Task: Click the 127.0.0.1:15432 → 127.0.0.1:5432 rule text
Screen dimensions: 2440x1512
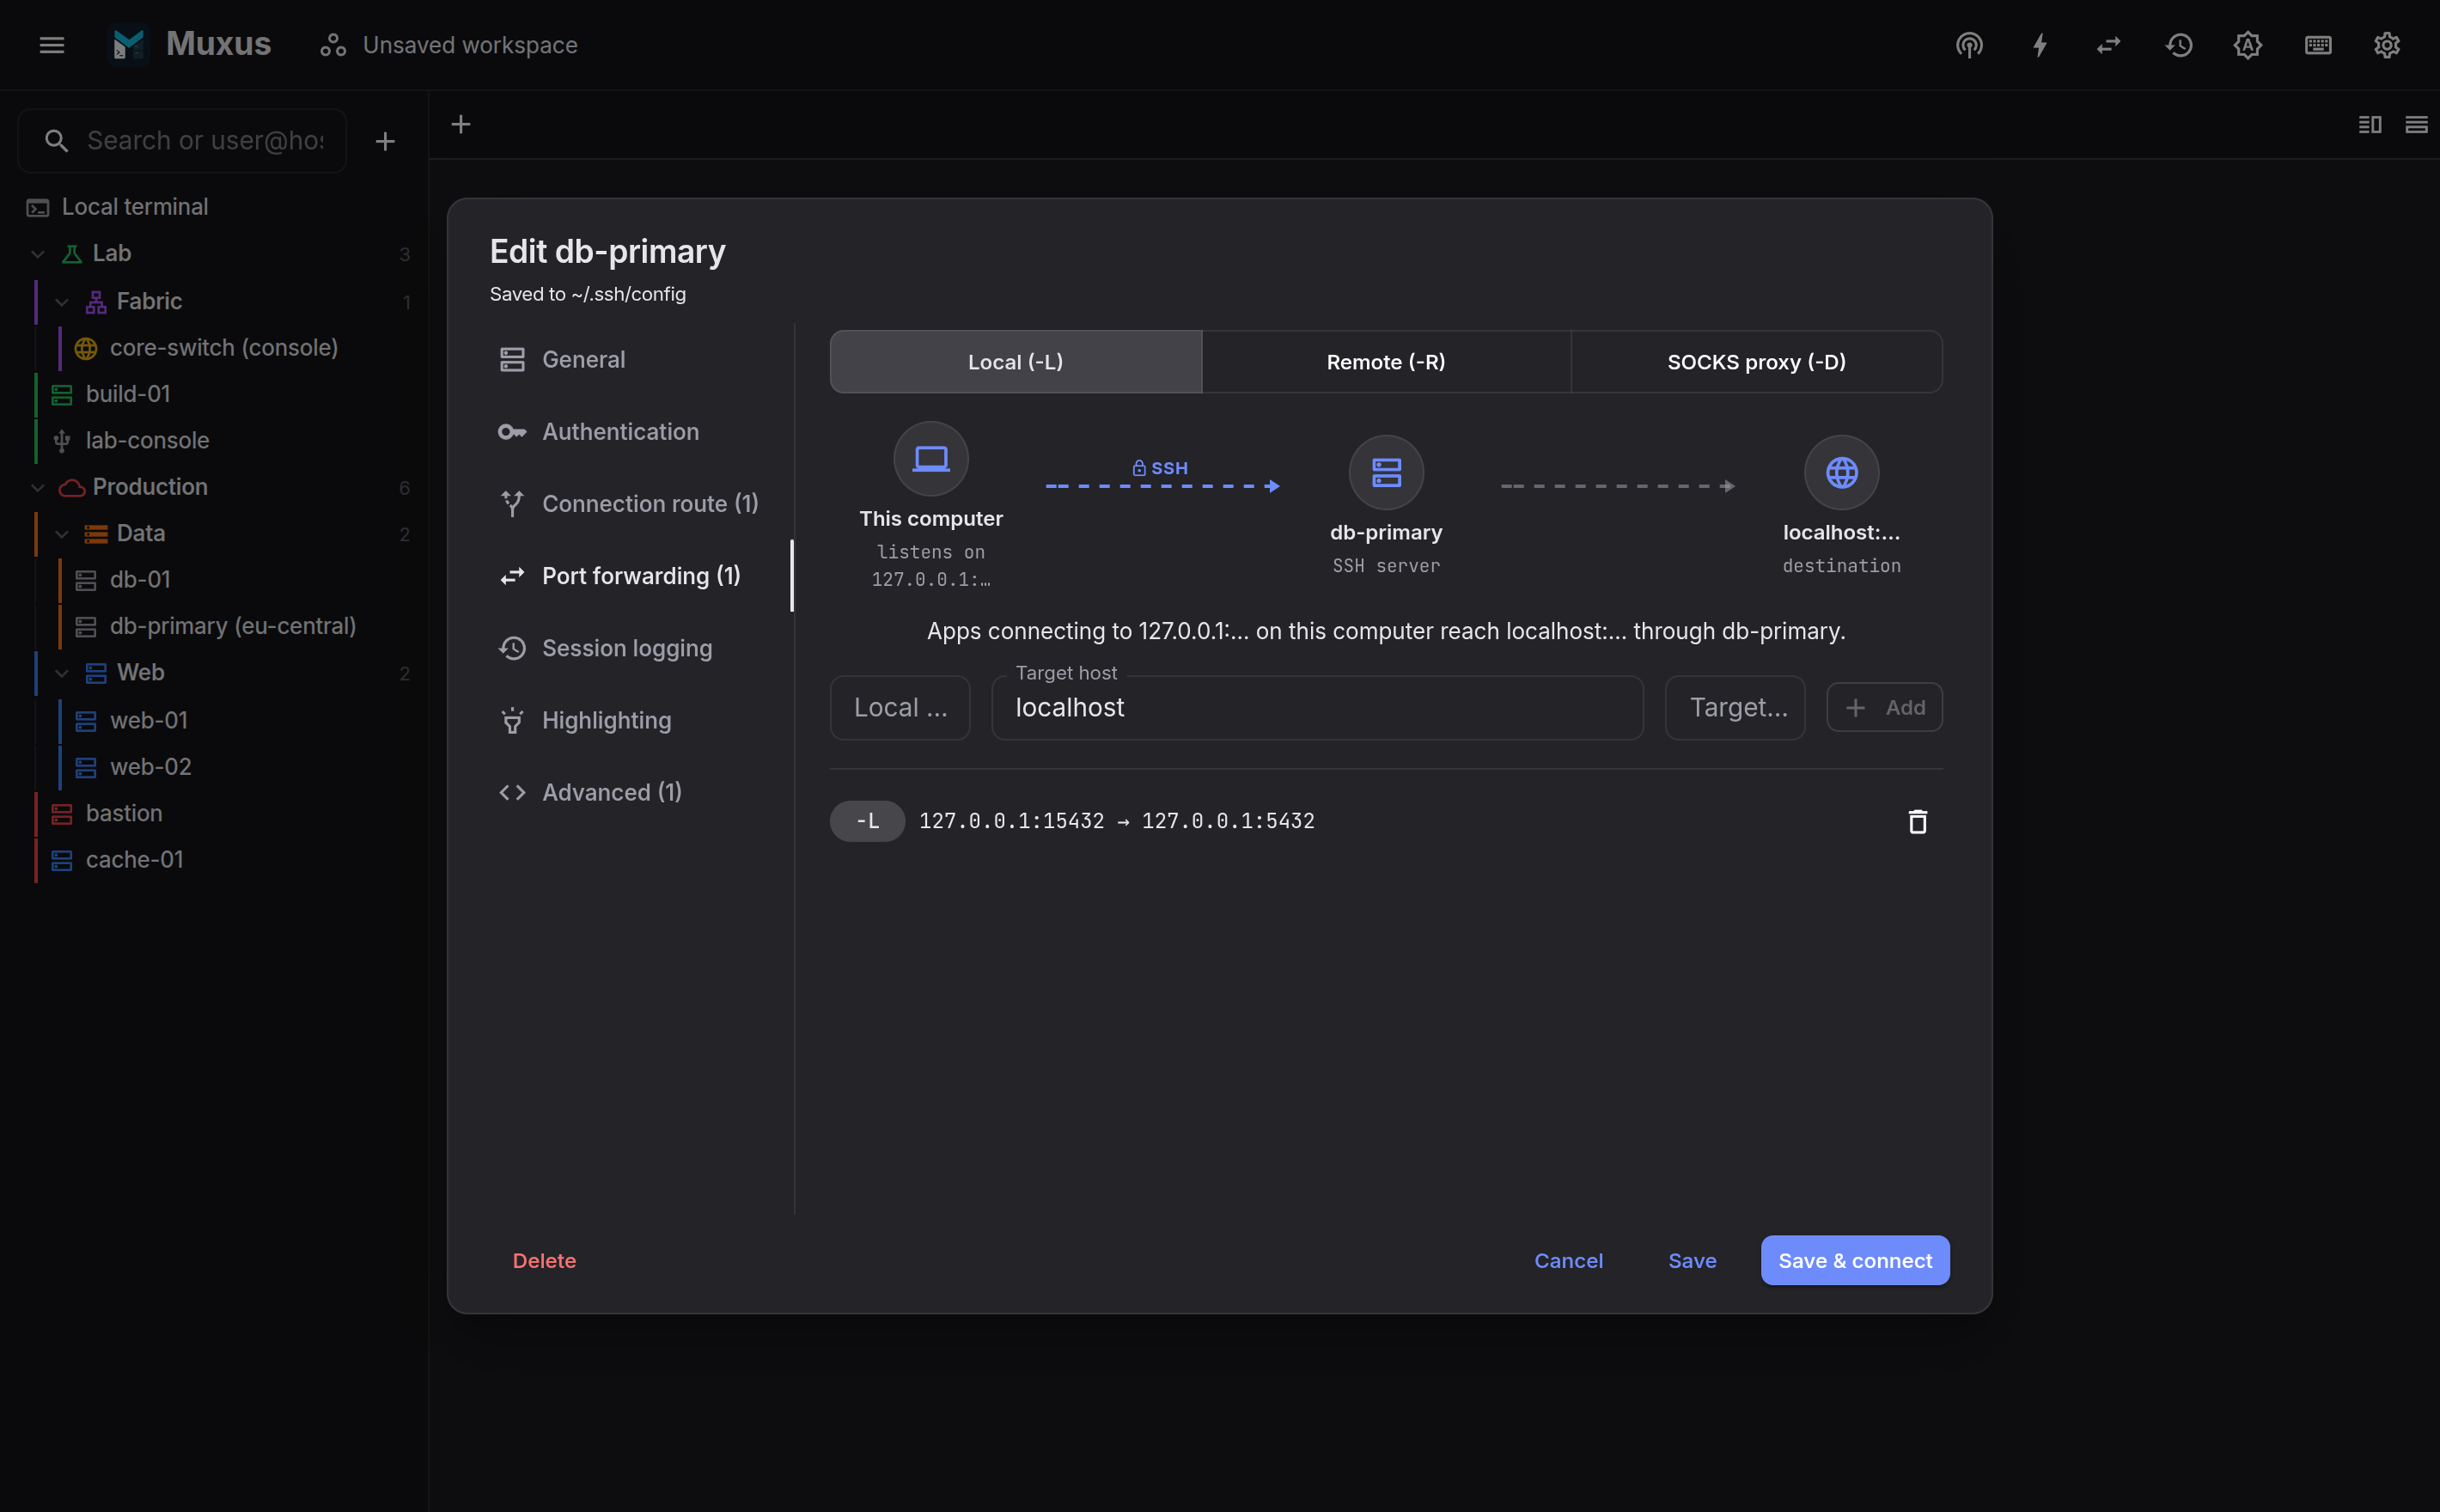Action: point(1117,821)
